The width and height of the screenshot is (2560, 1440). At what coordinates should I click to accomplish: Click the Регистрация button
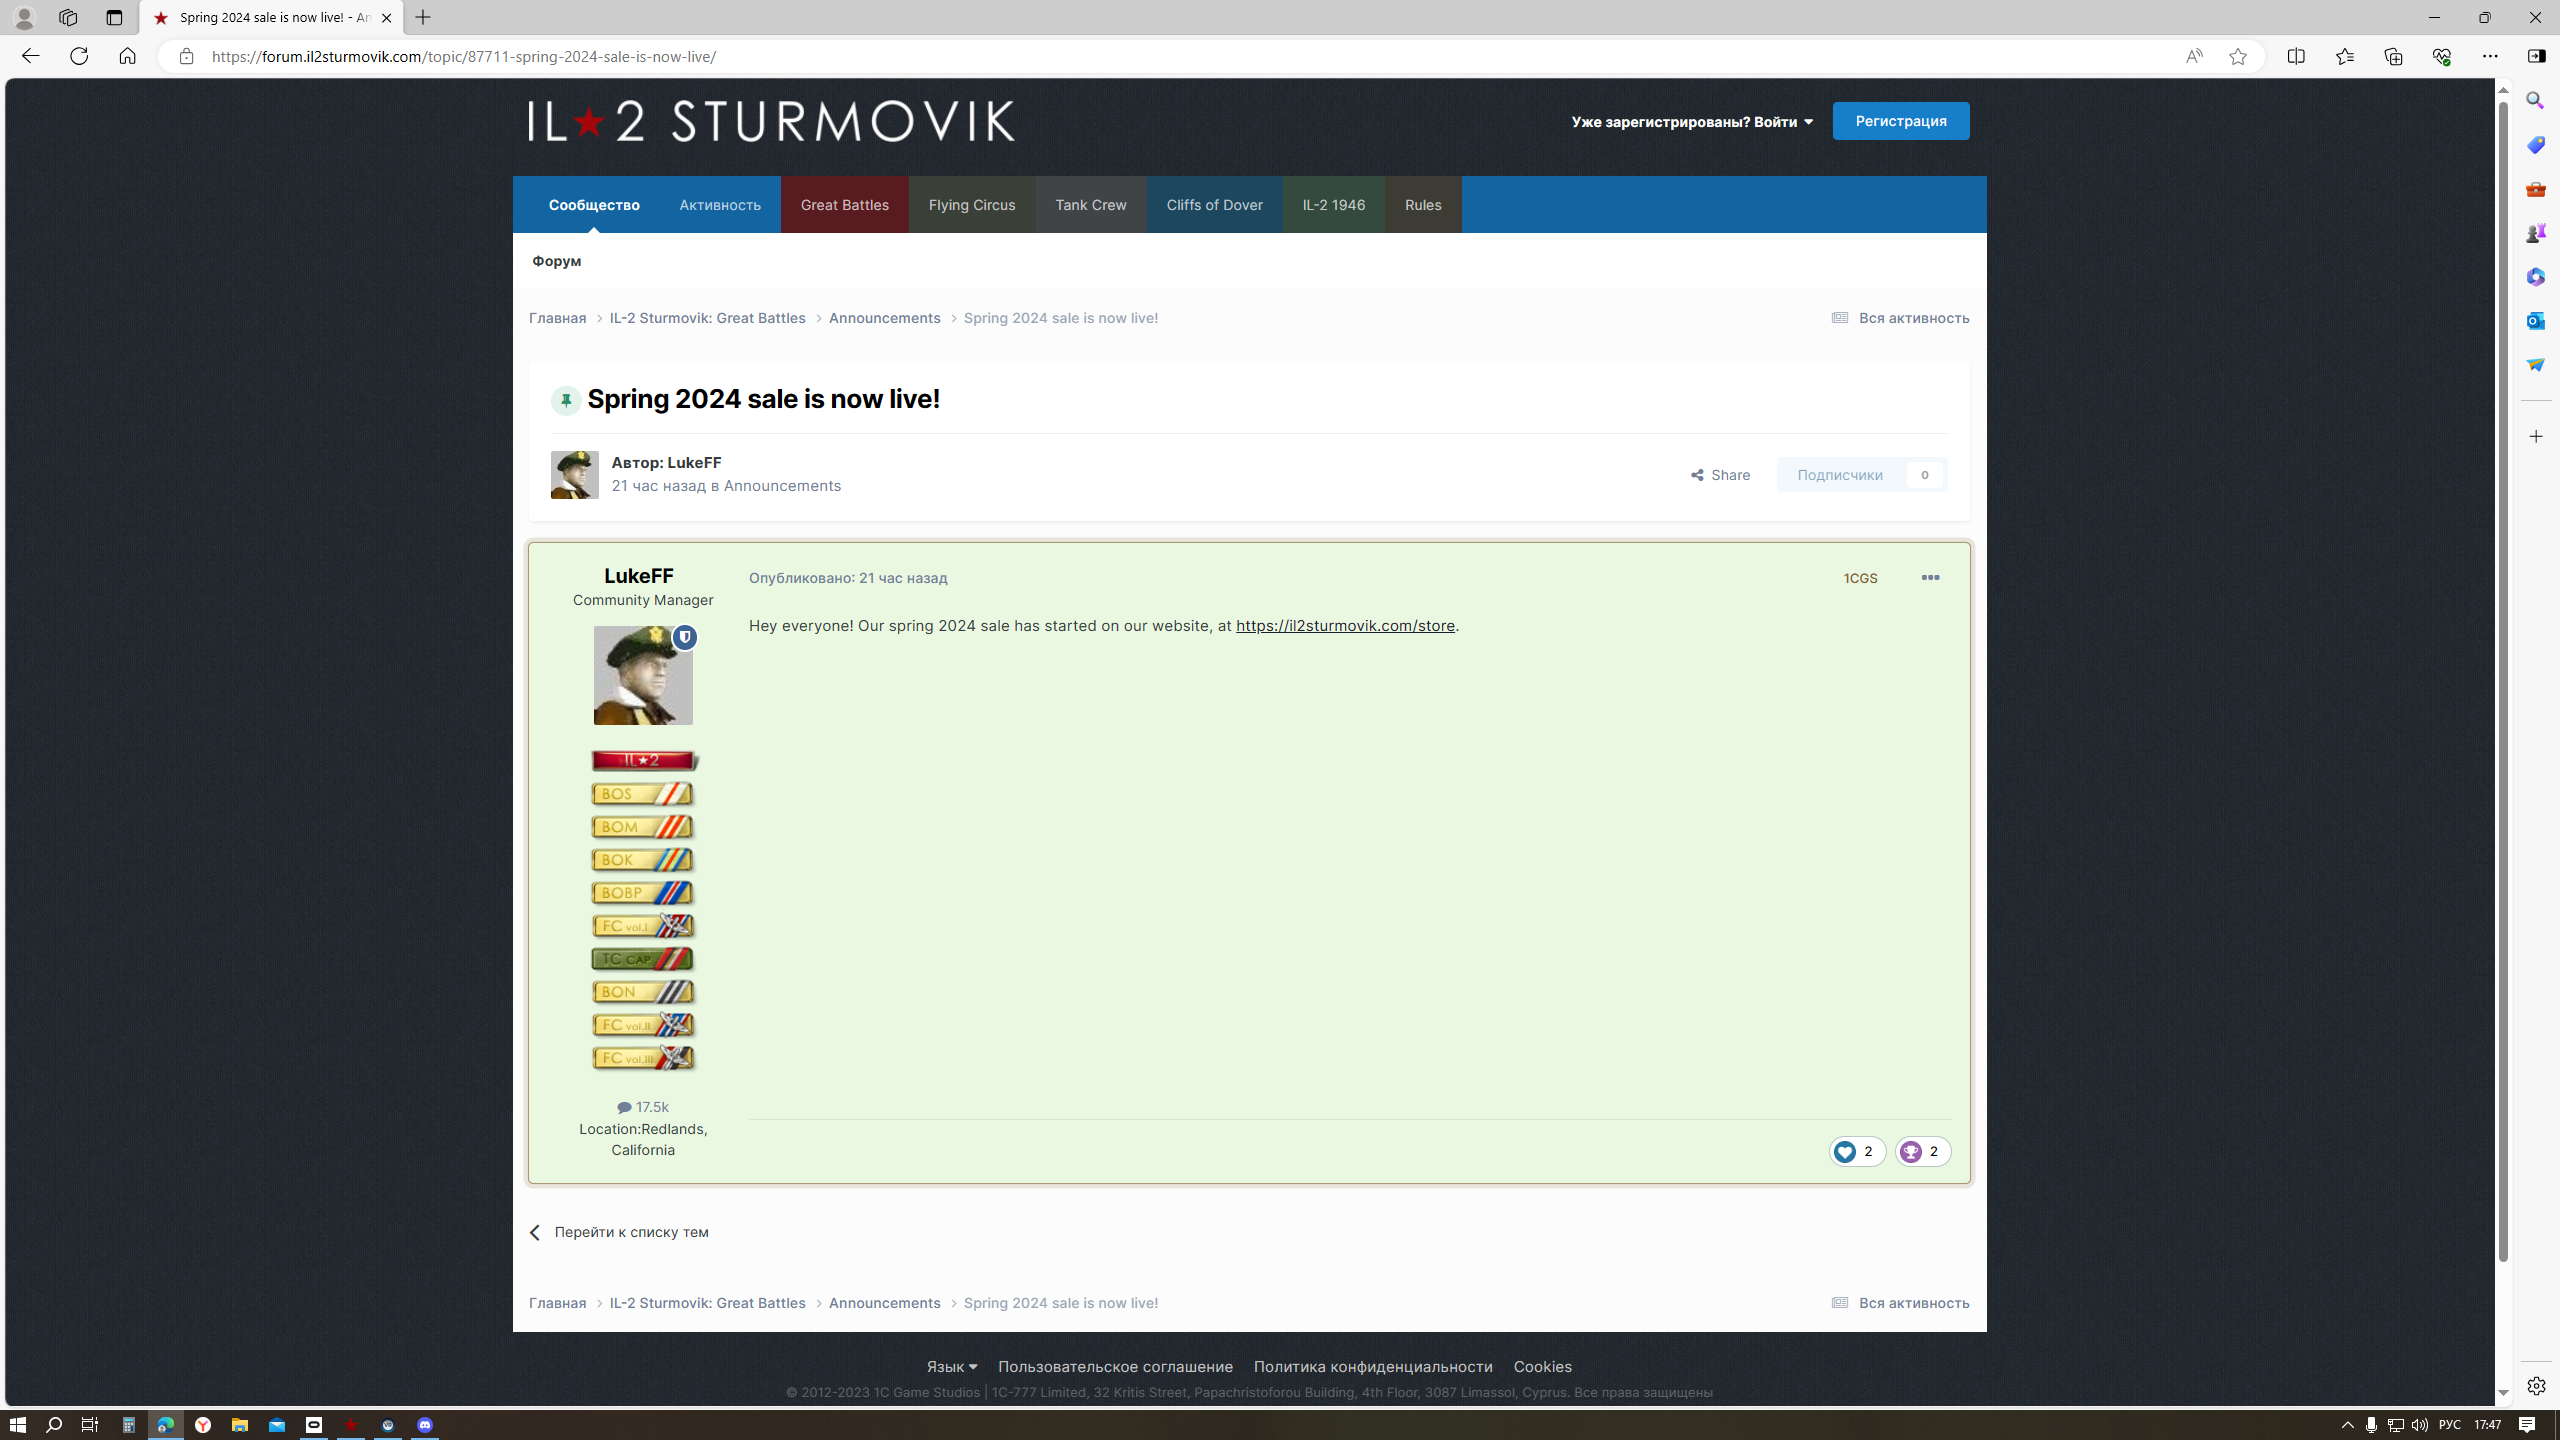1900,121
